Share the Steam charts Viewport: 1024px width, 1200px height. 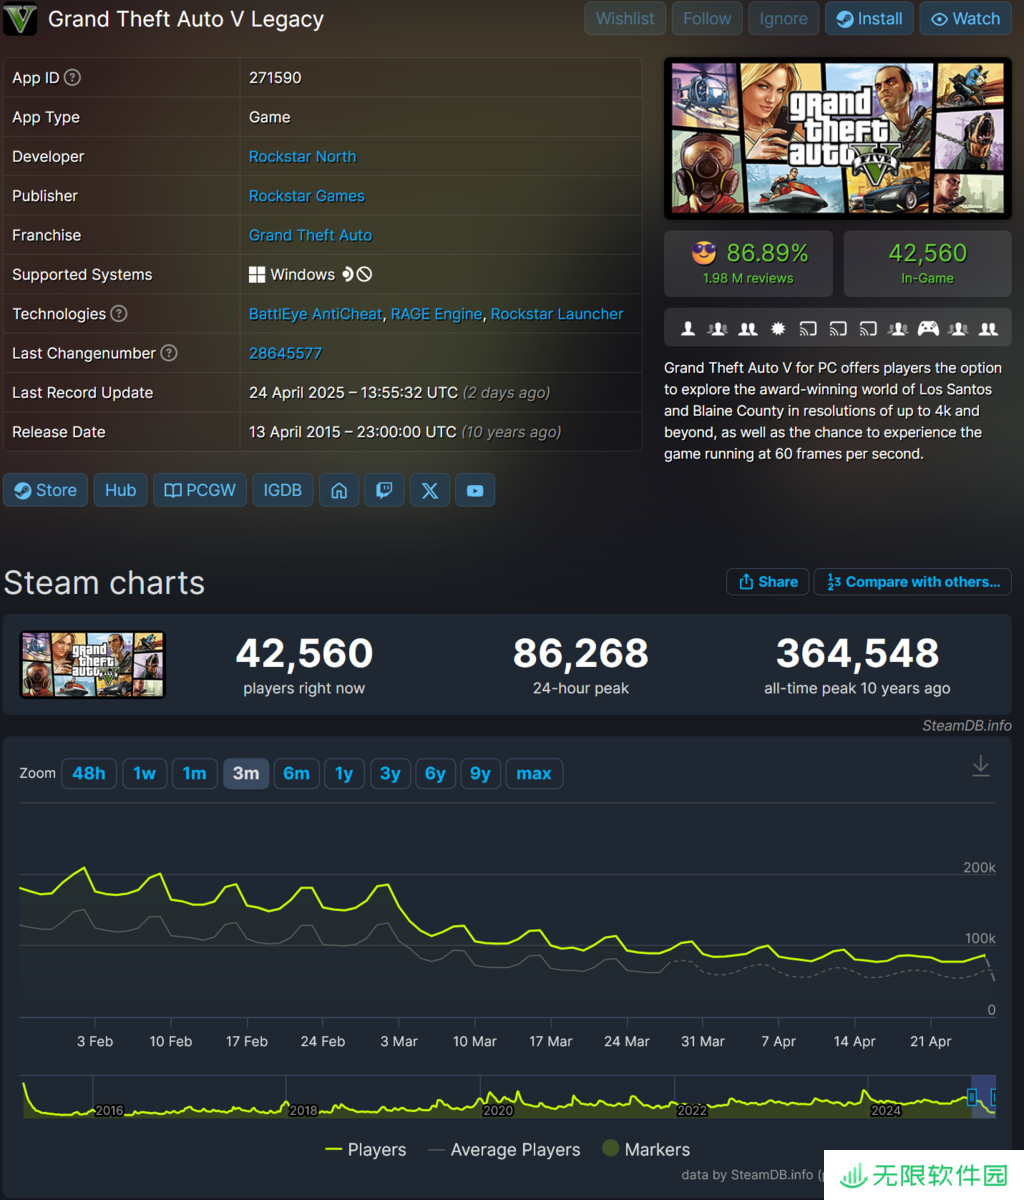point(768,582)
